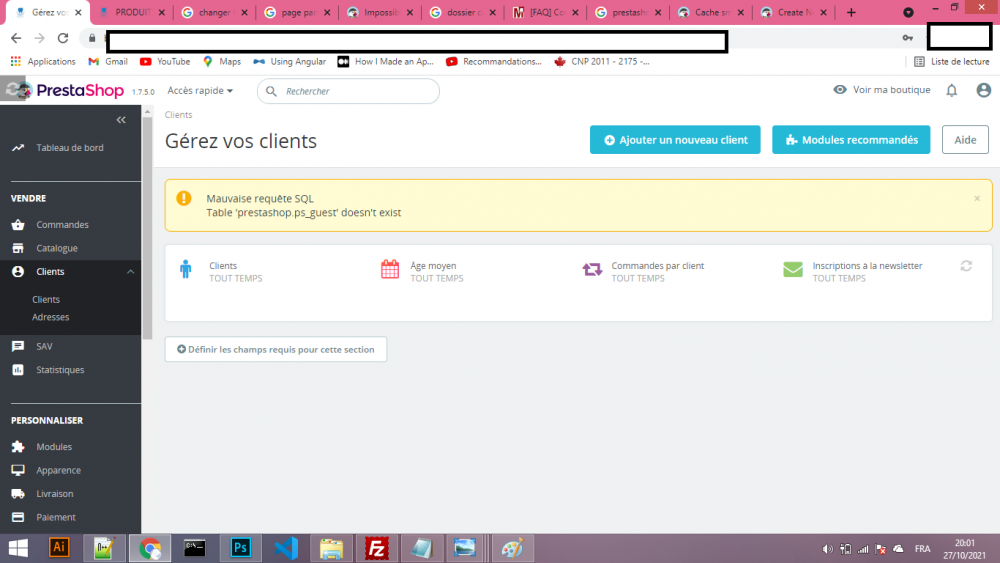Image resolution: width=1000 pixels, height=563 pixels.
Task: Open Visual Studio Code from taskbar
Action: point(286,548)
